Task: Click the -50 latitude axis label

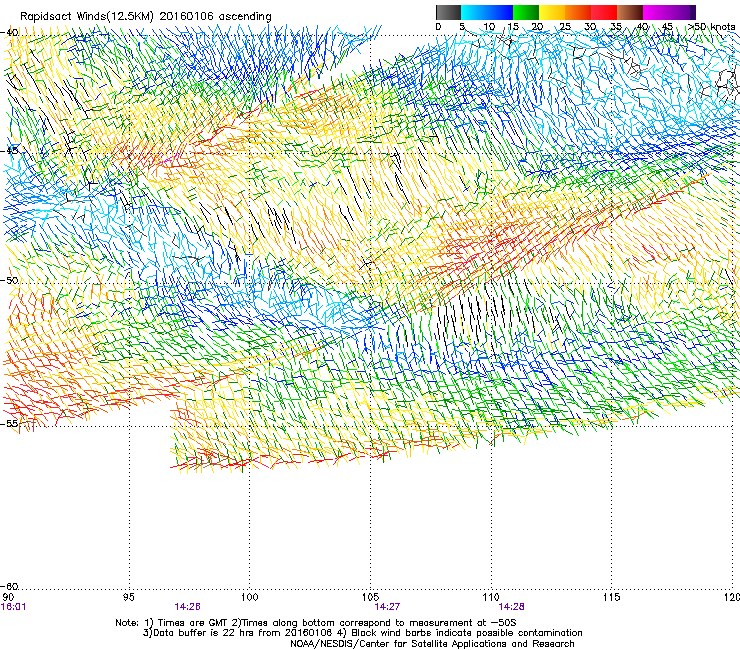Action: (9, 280)
